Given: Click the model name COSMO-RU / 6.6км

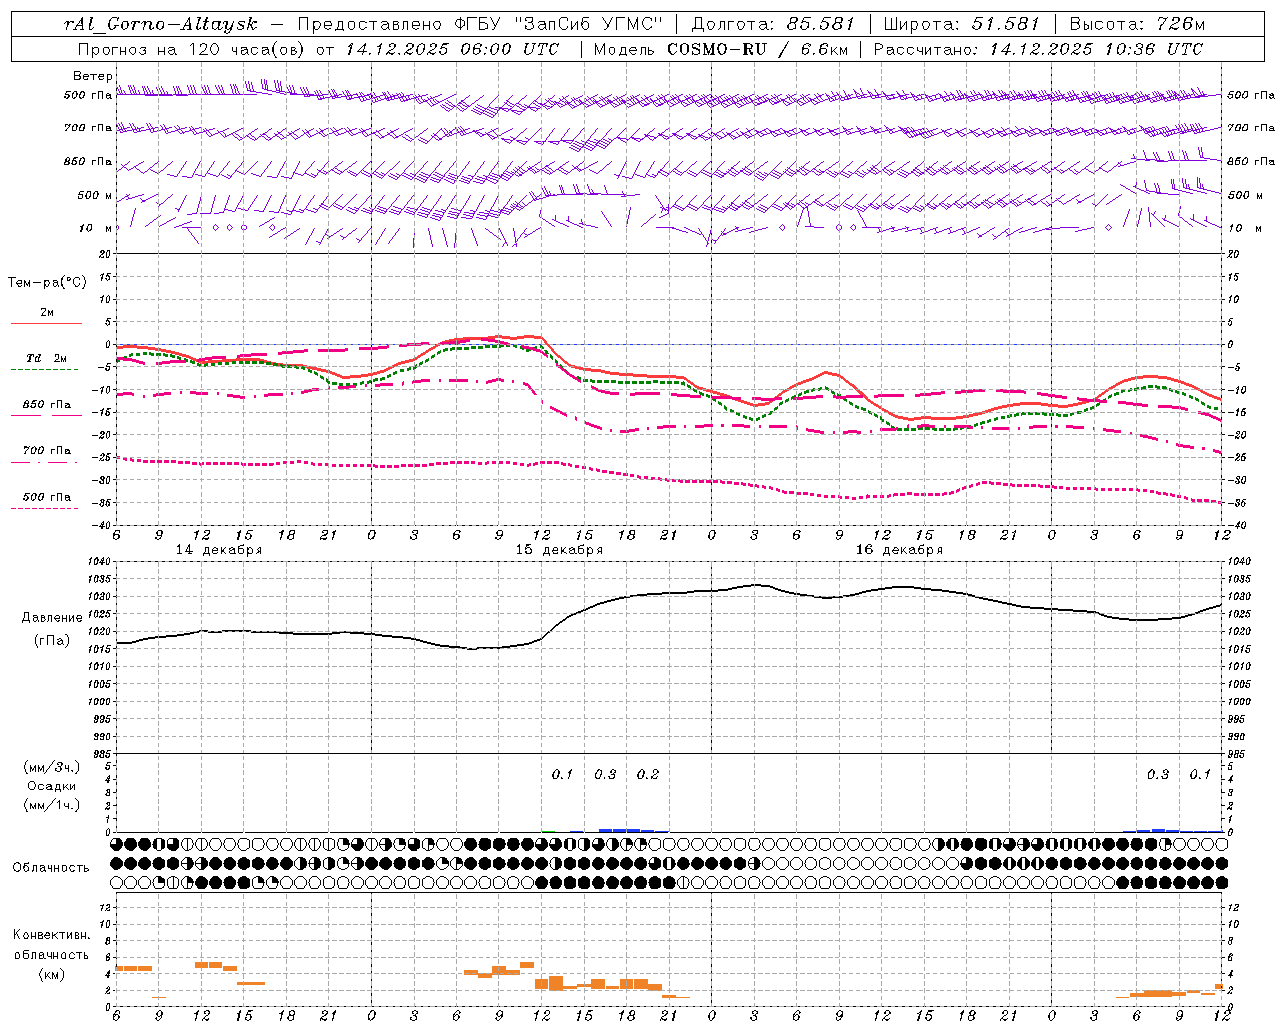Looking at the screenshot, I should coord(756,49).
